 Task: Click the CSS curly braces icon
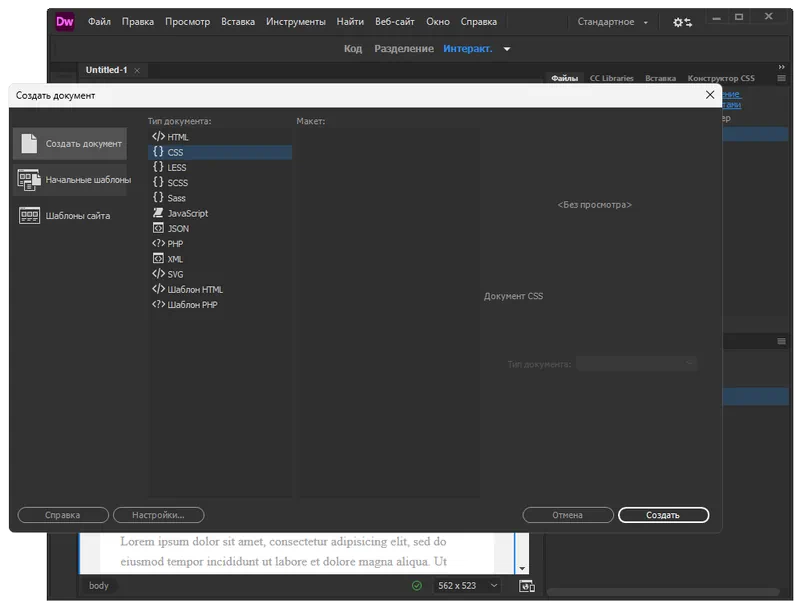[158, 151]
